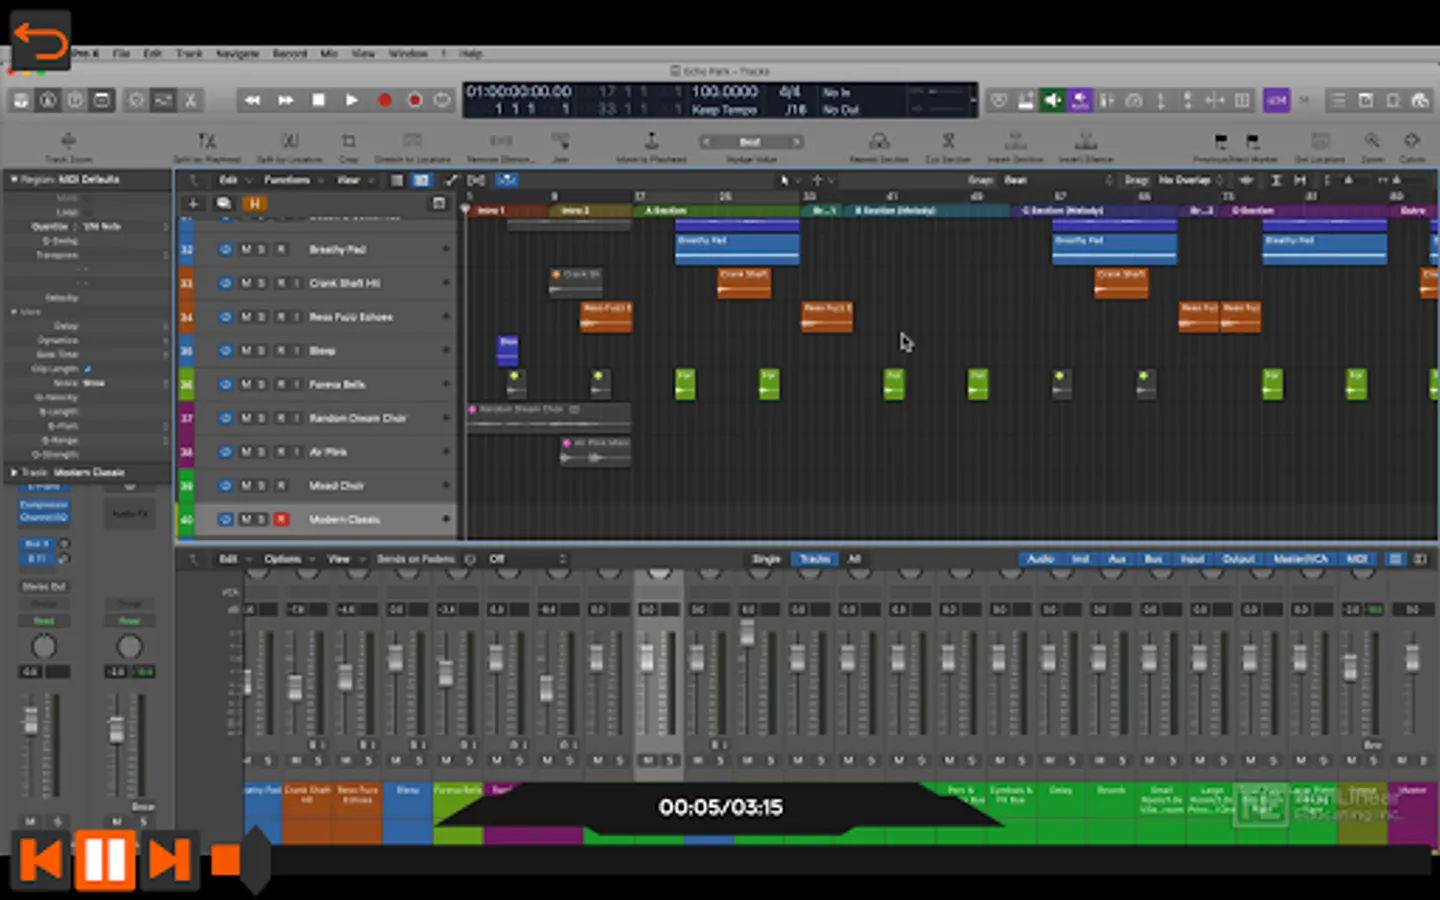Click the orange back arrow icon
The image size is (1440, 900).
[40, 41]
